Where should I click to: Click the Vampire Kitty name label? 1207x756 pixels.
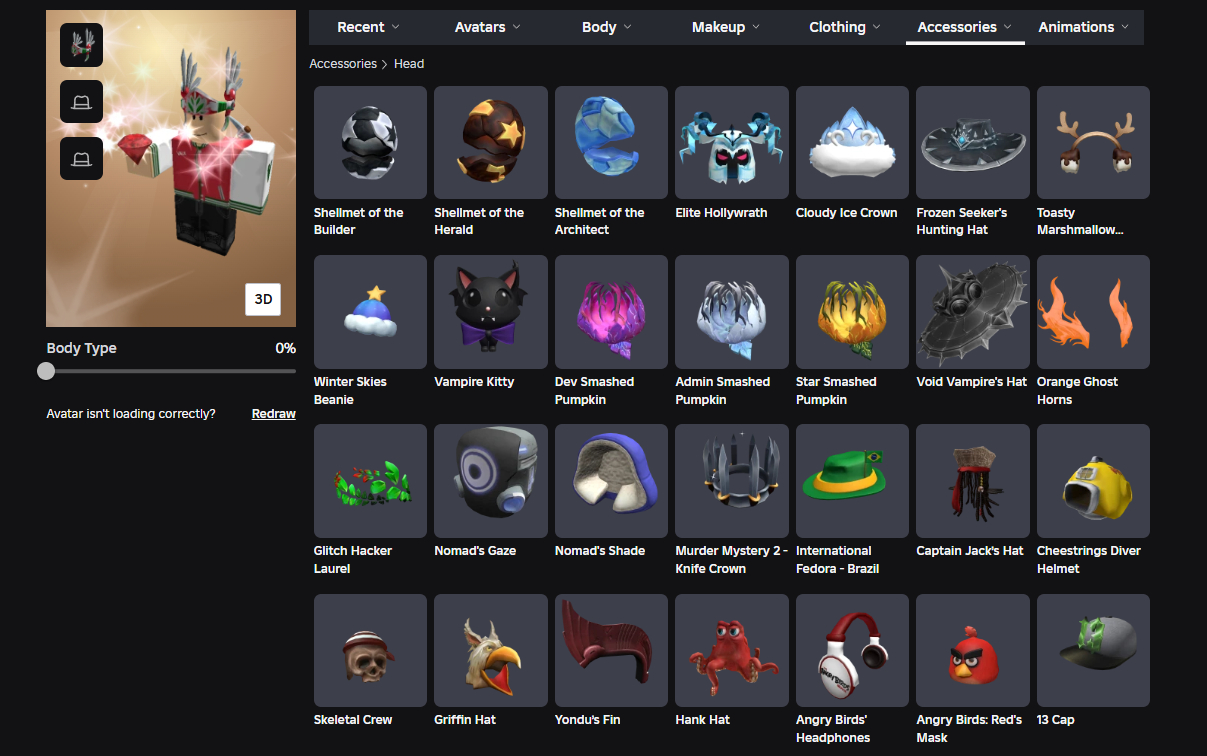tap(474, 382)
